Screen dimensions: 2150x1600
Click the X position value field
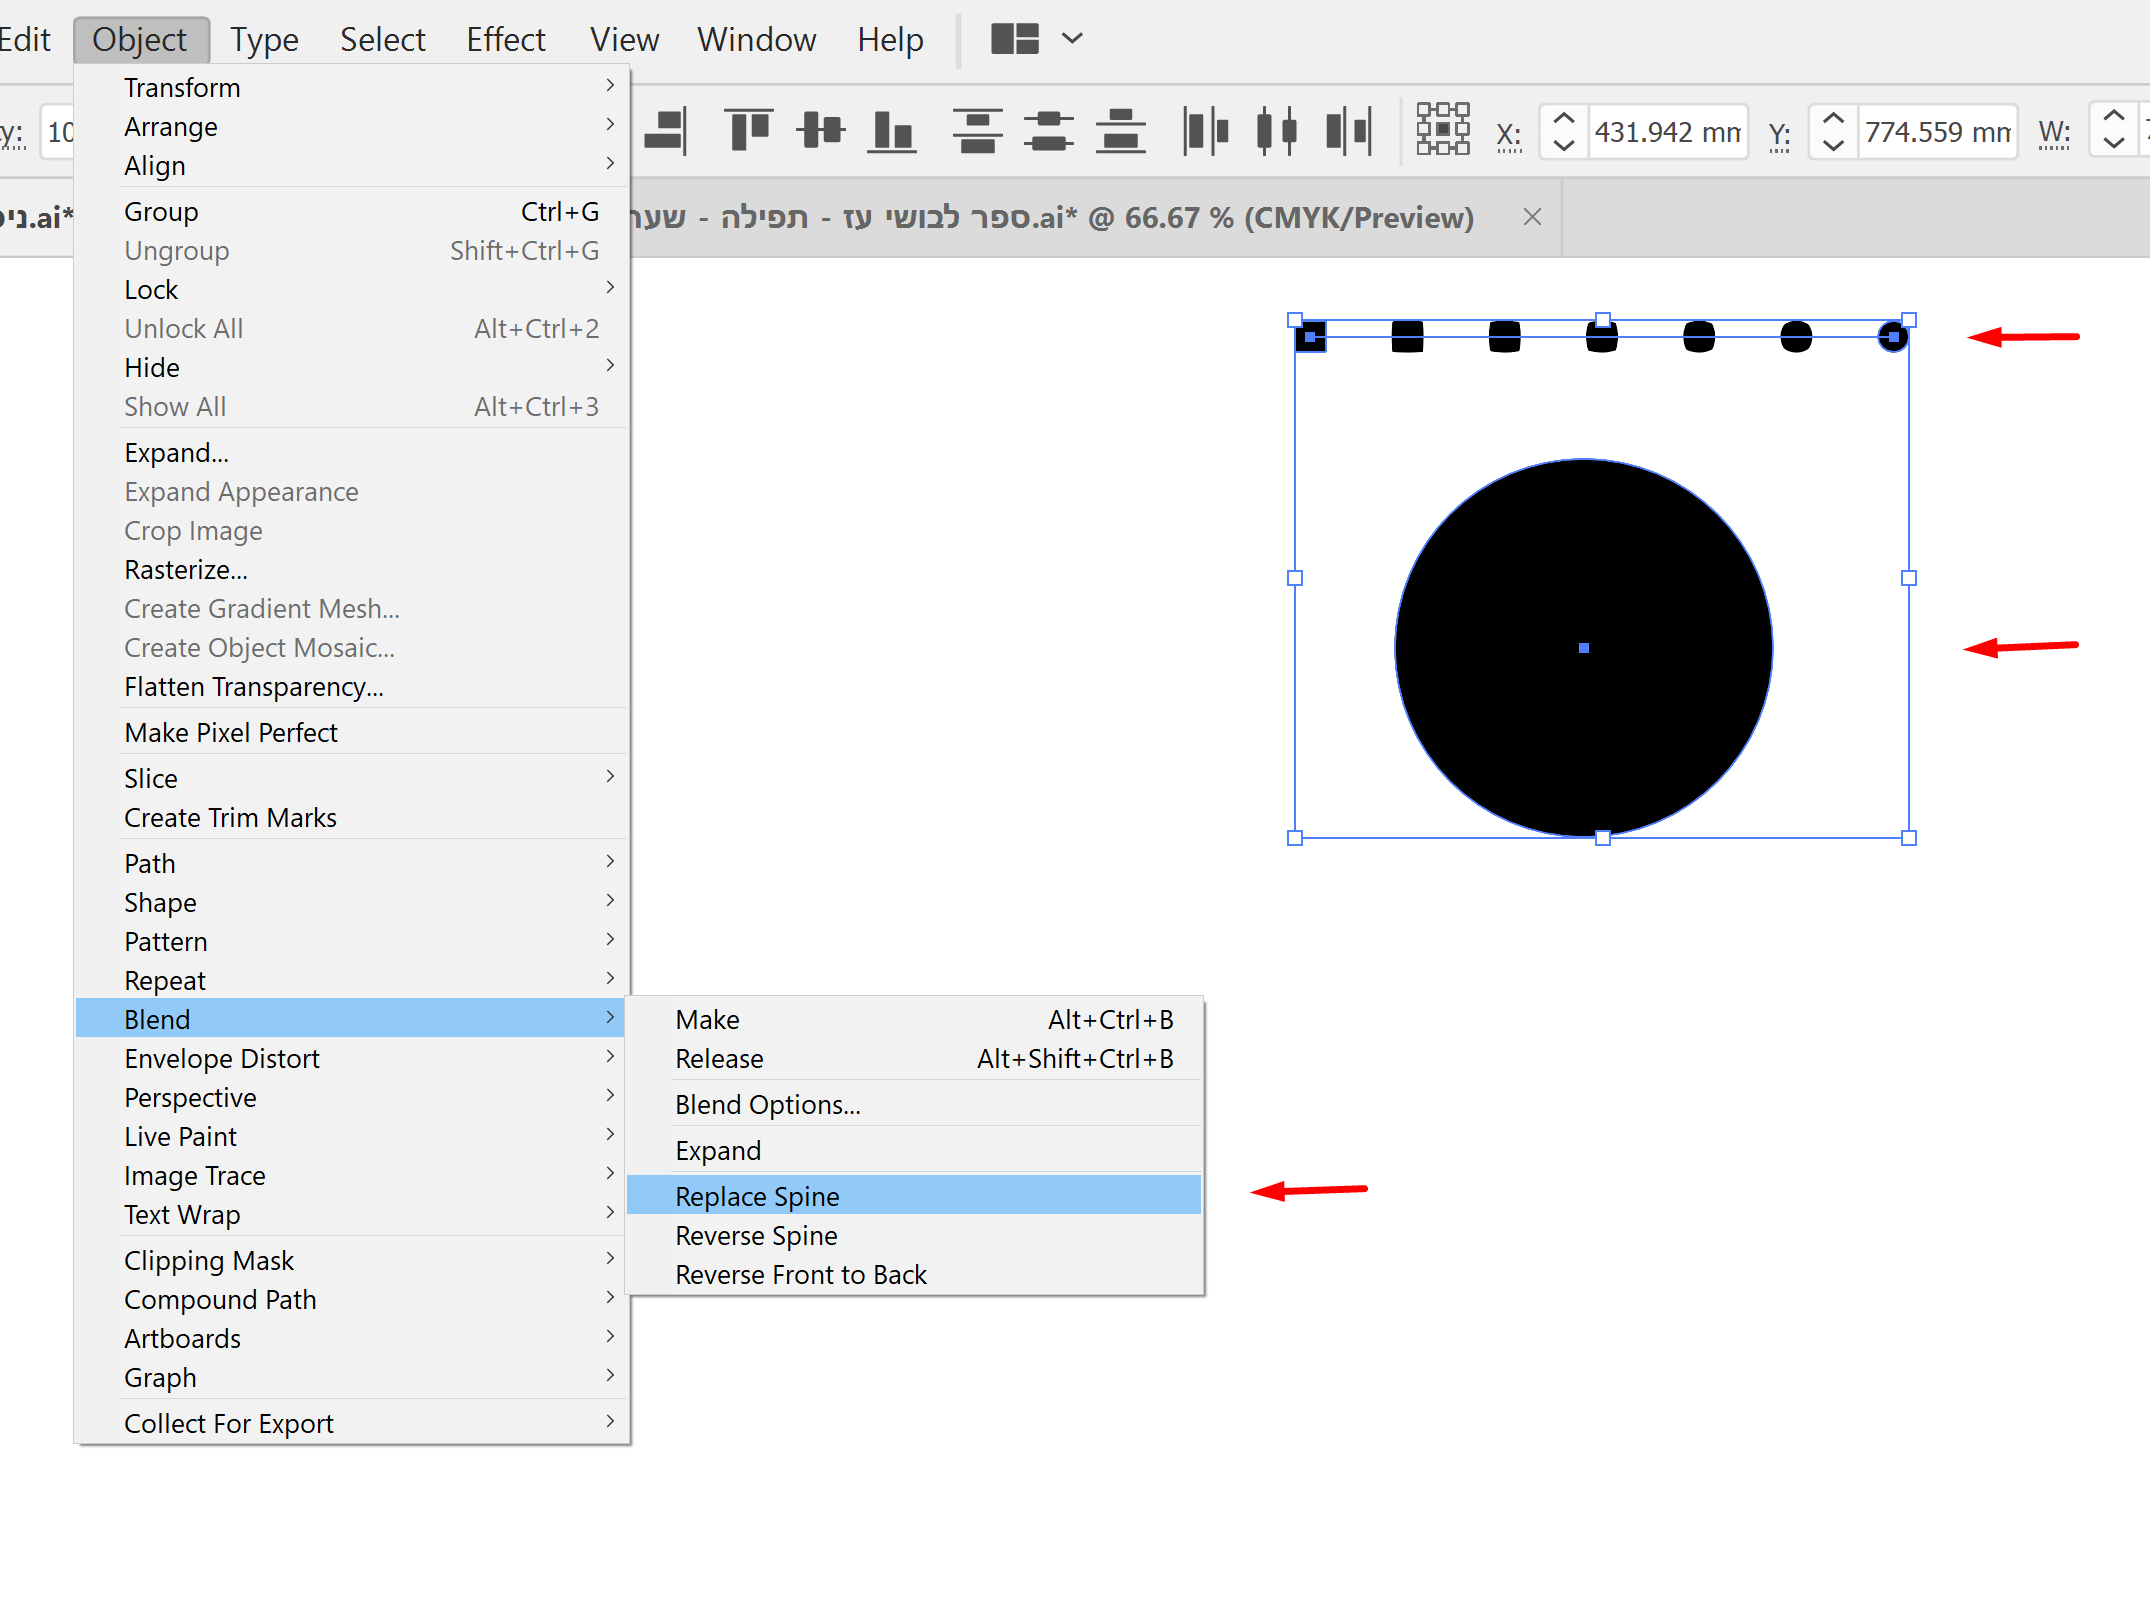coord(1666,132)
